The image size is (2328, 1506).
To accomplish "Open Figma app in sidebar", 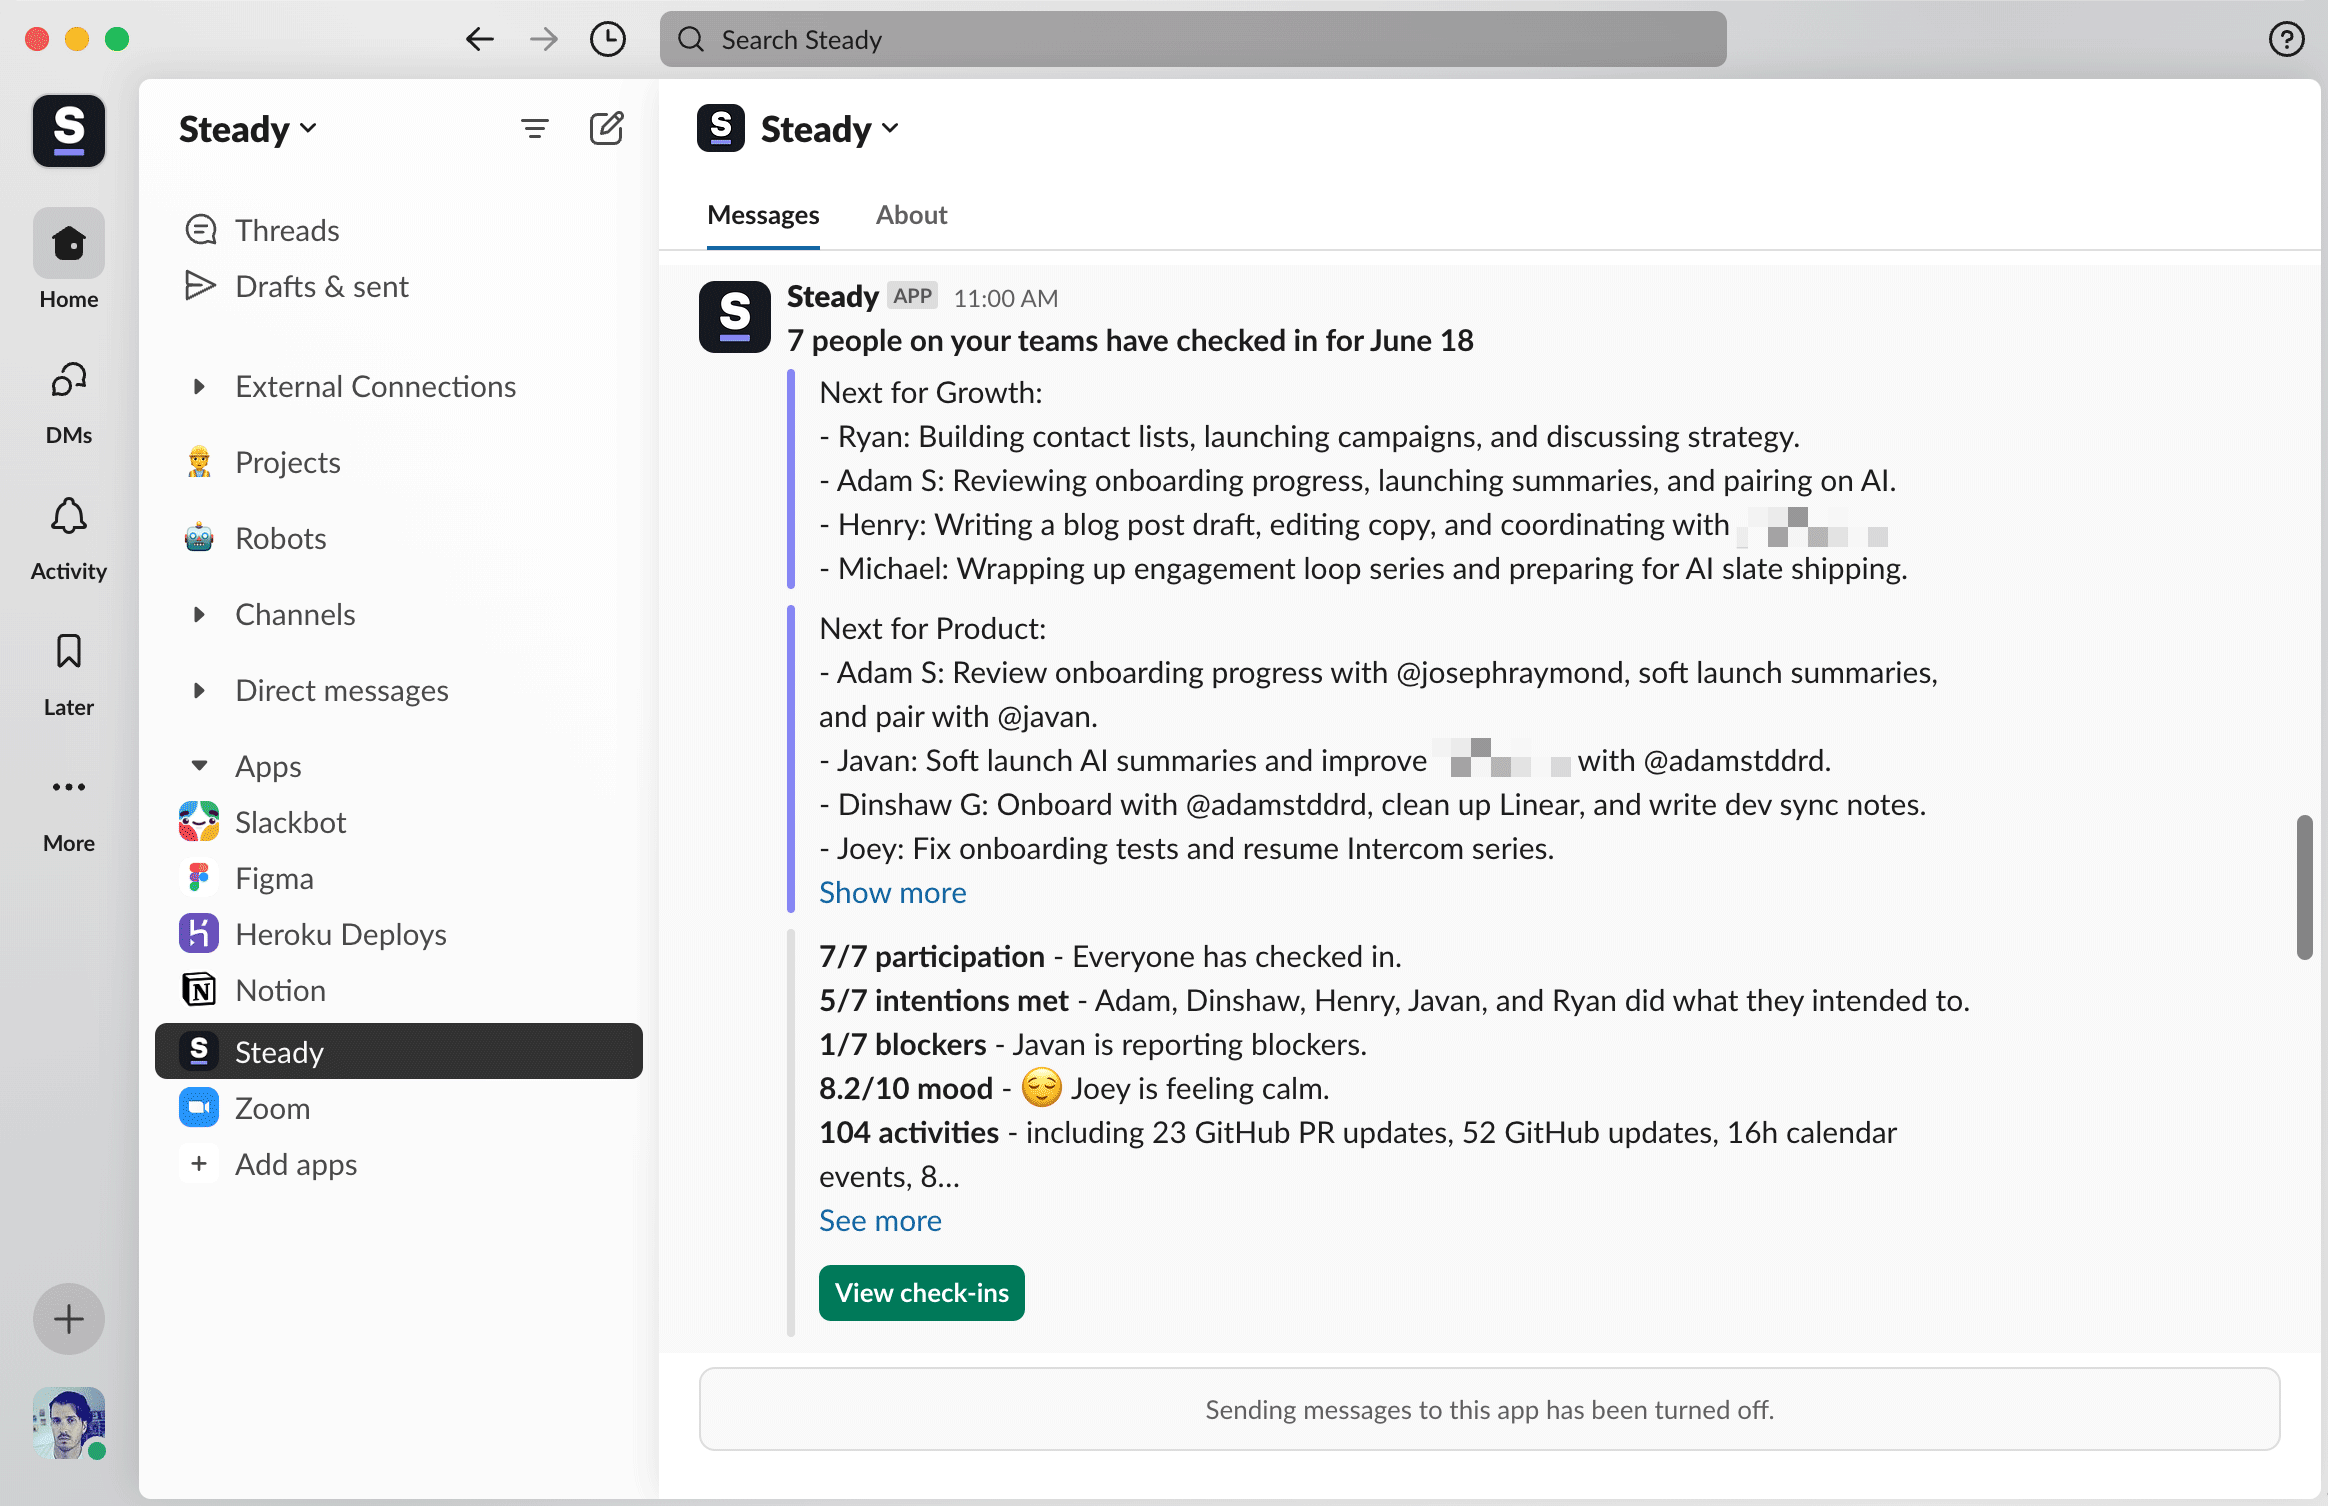I will (x=399, y=878).
